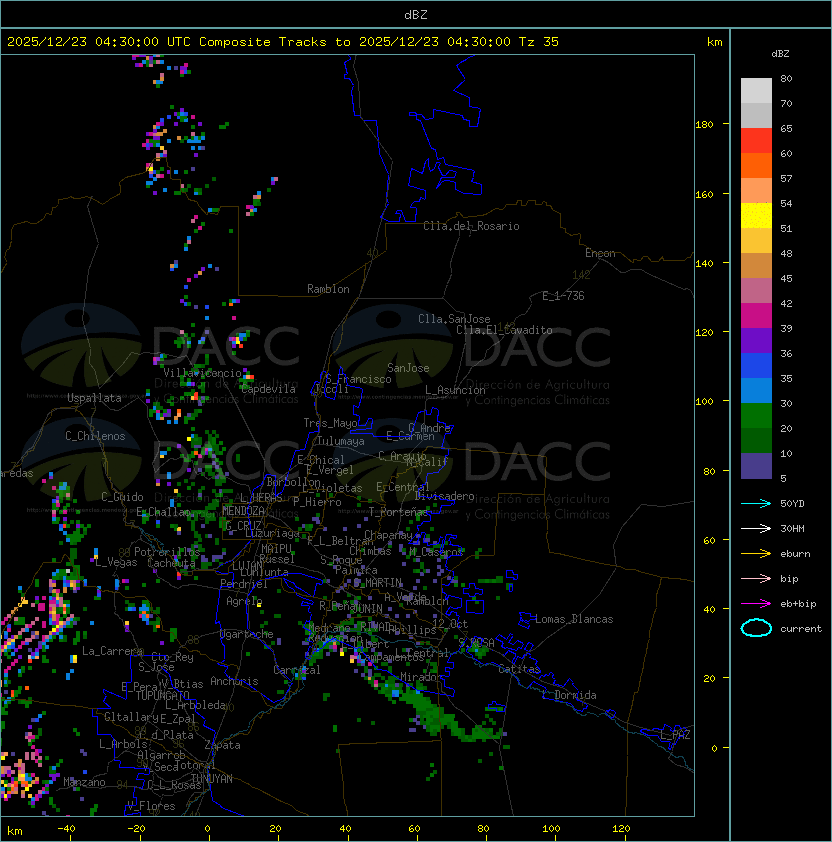Pick the brown 45–48 dBZ swatch

[x=756, y=266]
